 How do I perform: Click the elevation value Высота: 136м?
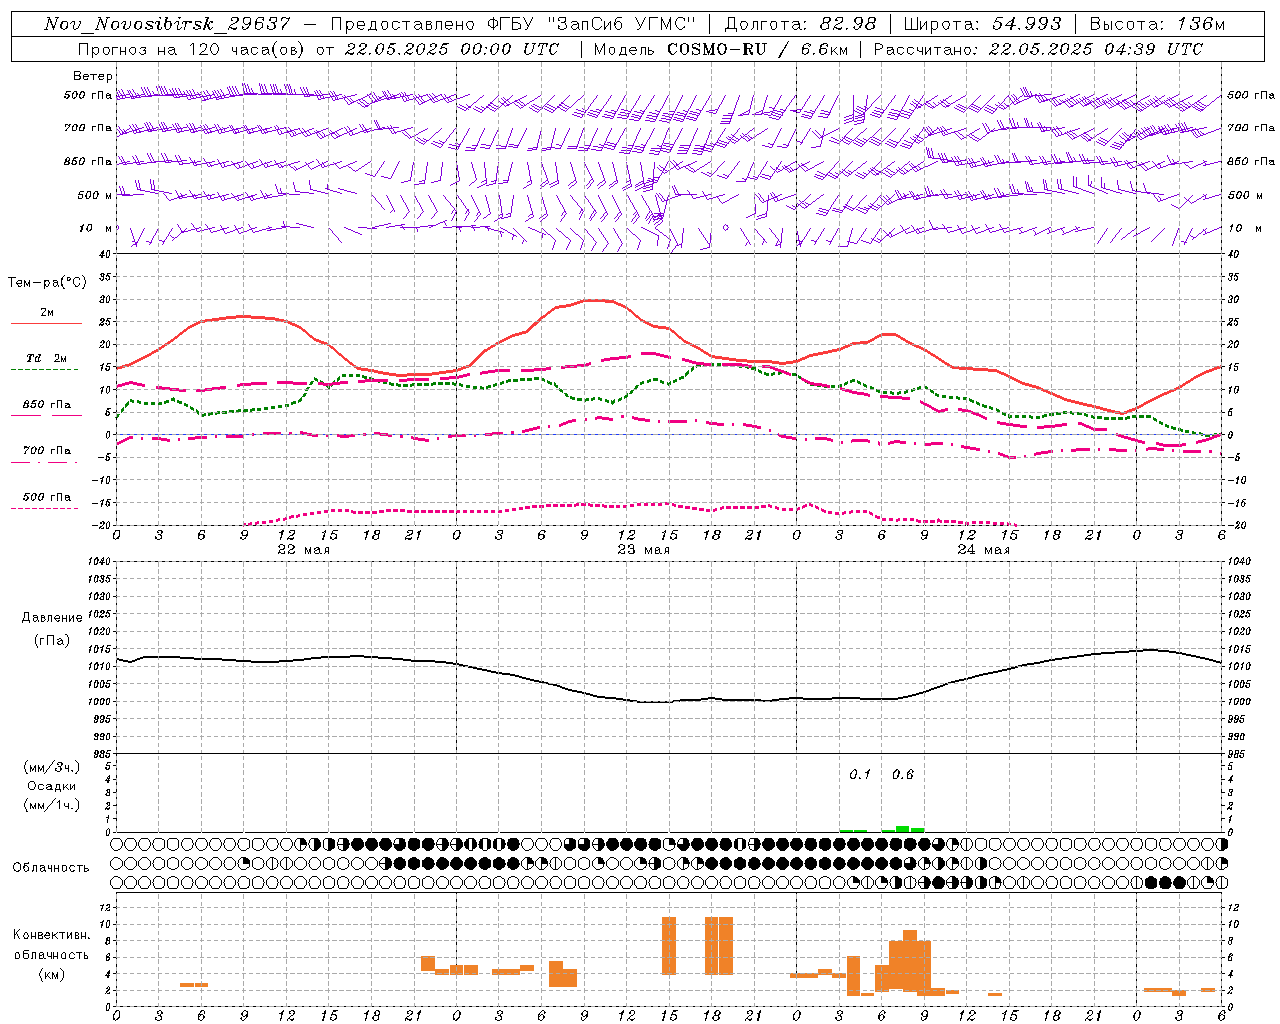coord(1157,24)
